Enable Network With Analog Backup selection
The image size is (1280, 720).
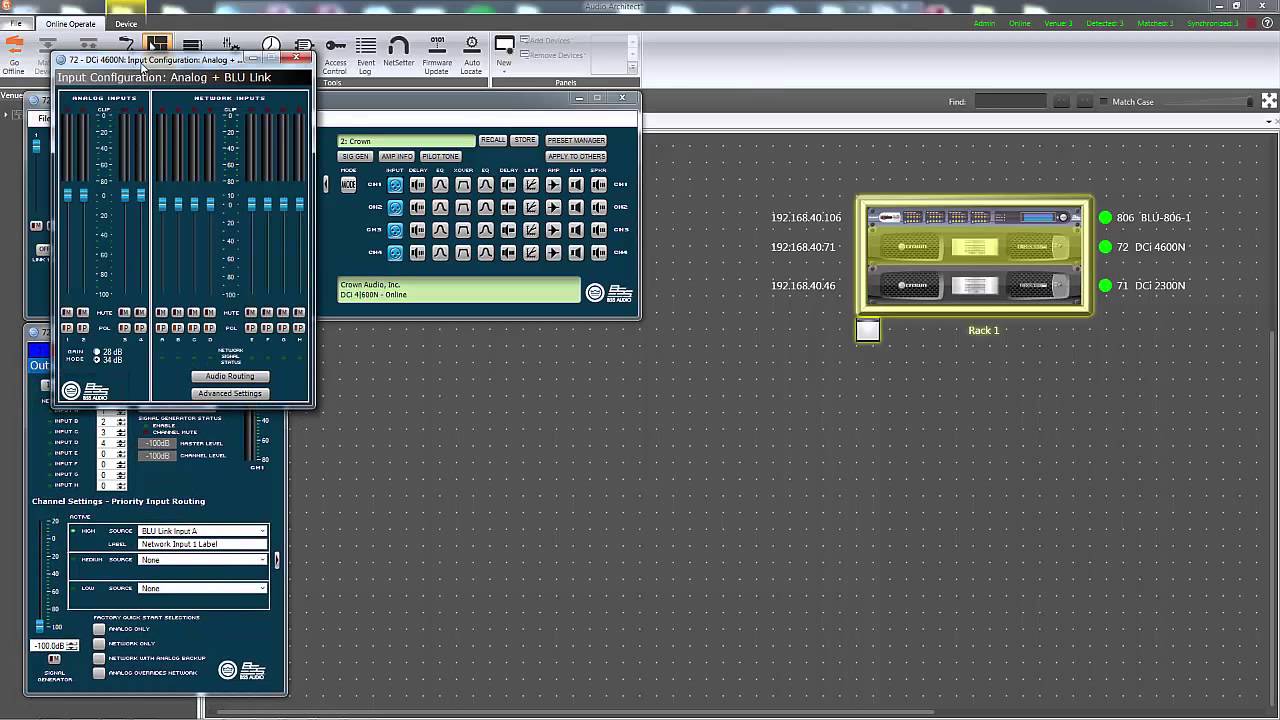(99, 659)
